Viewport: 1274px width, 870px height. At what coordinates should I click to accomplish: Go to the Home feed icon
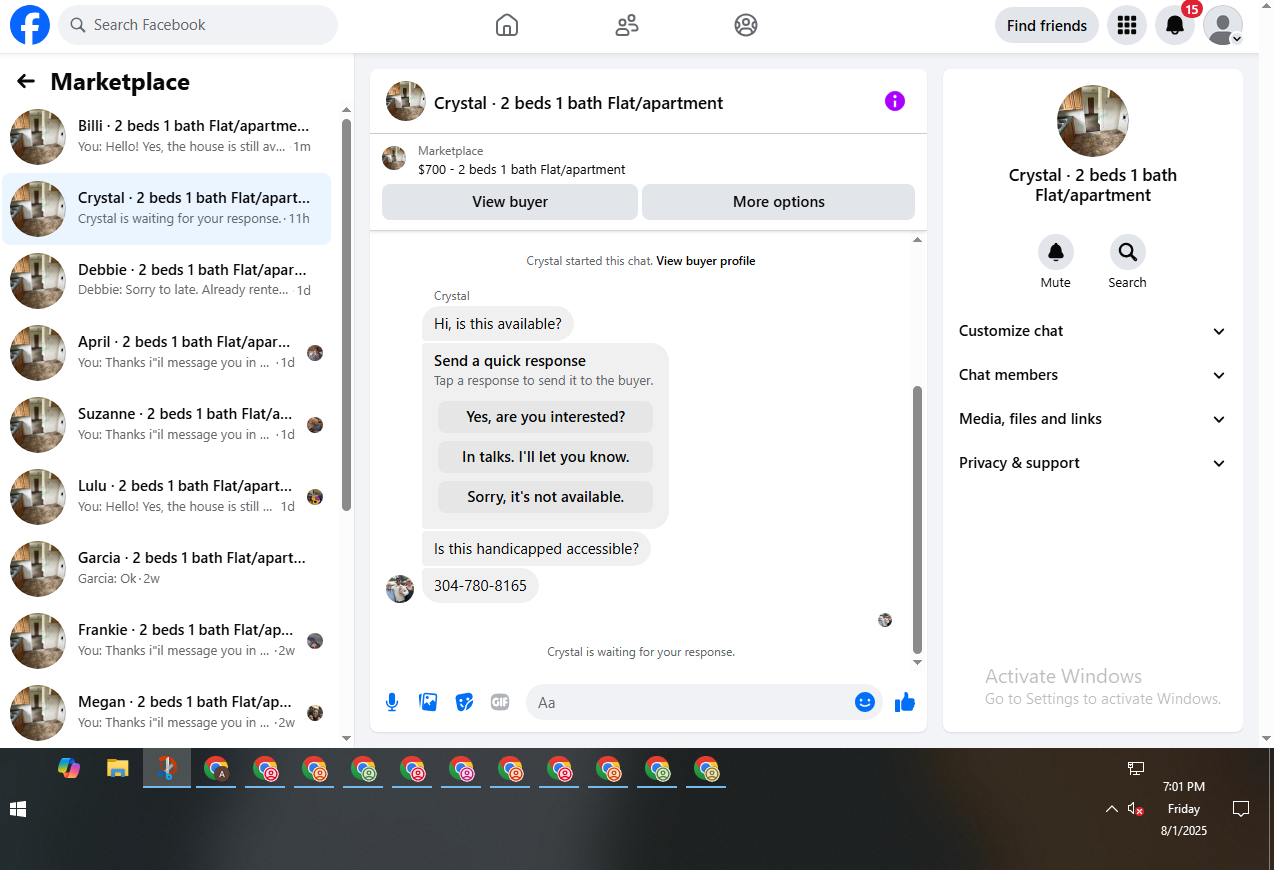tap(507, 25)
